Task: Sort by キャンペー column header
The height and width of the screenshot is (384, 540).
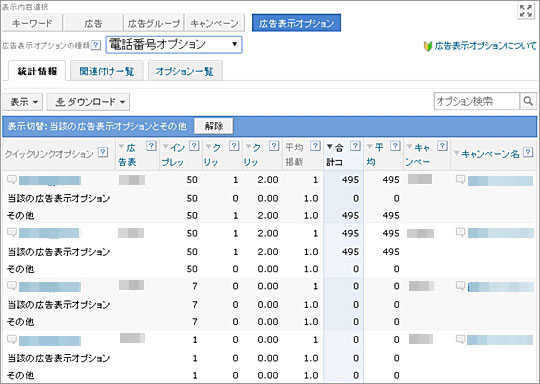Action: (x=419, y=155)
